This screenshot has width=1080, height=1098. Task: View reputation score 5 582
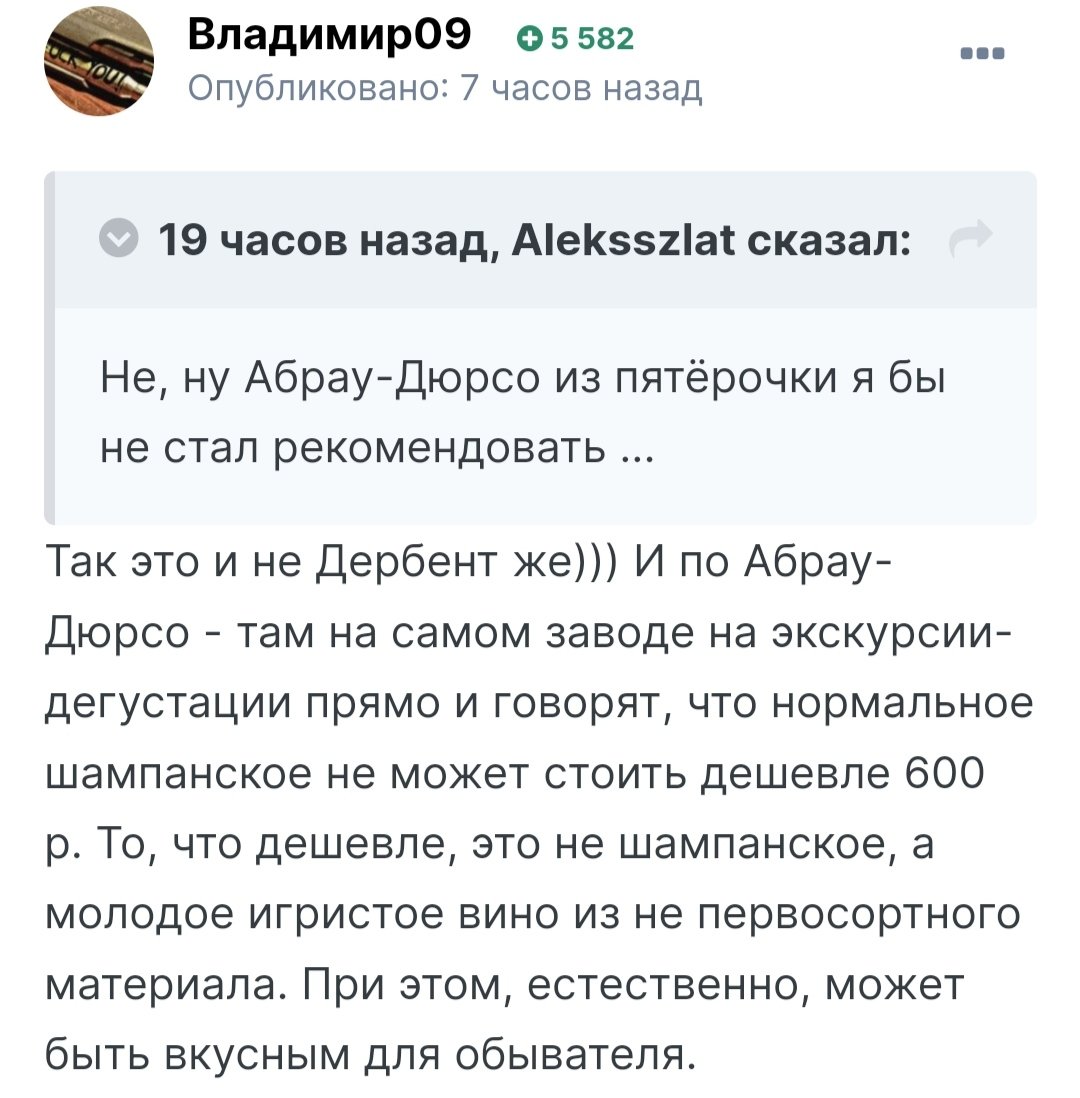(592, 39)
